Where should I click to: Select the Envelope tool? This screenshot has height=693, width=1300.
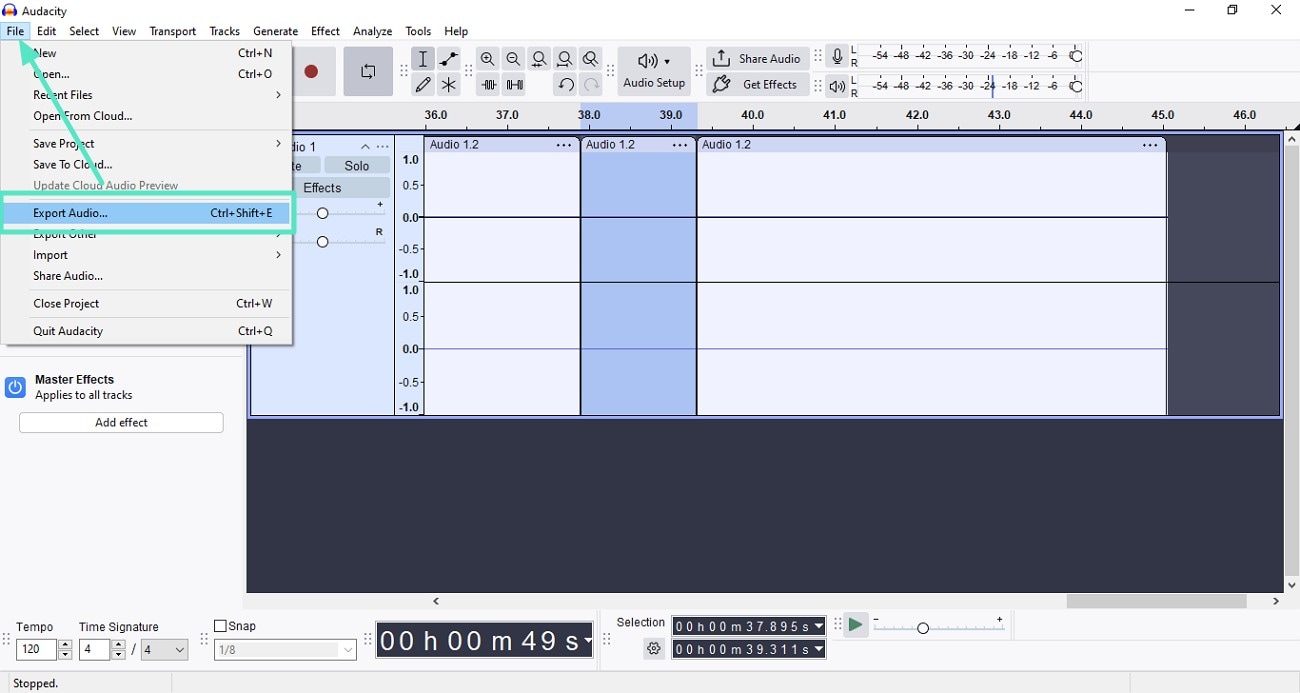coord(449,59)
